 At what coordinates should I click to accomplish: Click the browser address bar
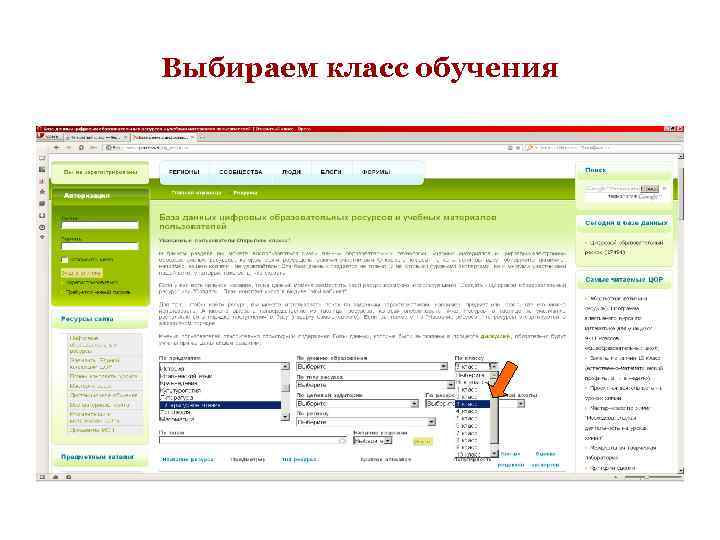coord(308,147)
